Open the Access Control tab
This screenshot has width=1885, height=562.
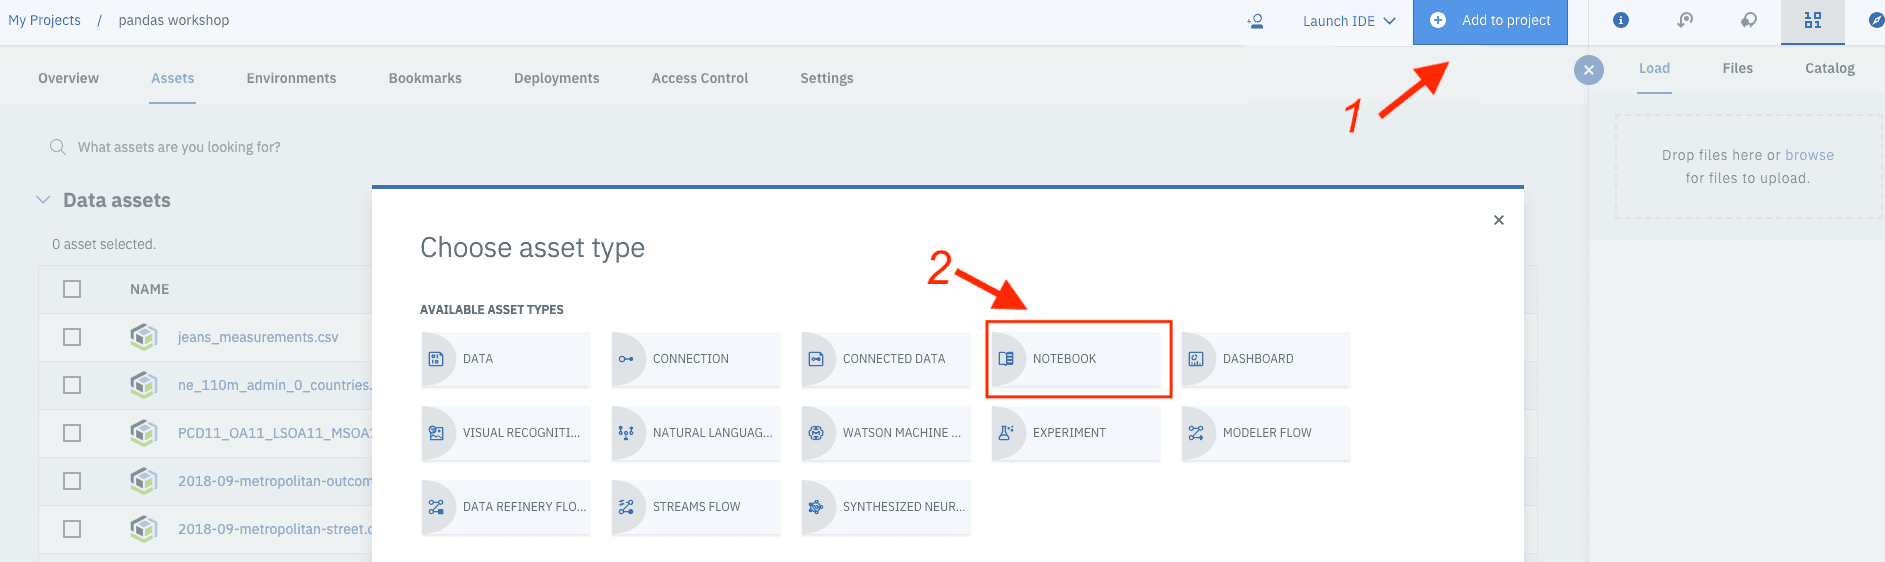coord(700,78)
